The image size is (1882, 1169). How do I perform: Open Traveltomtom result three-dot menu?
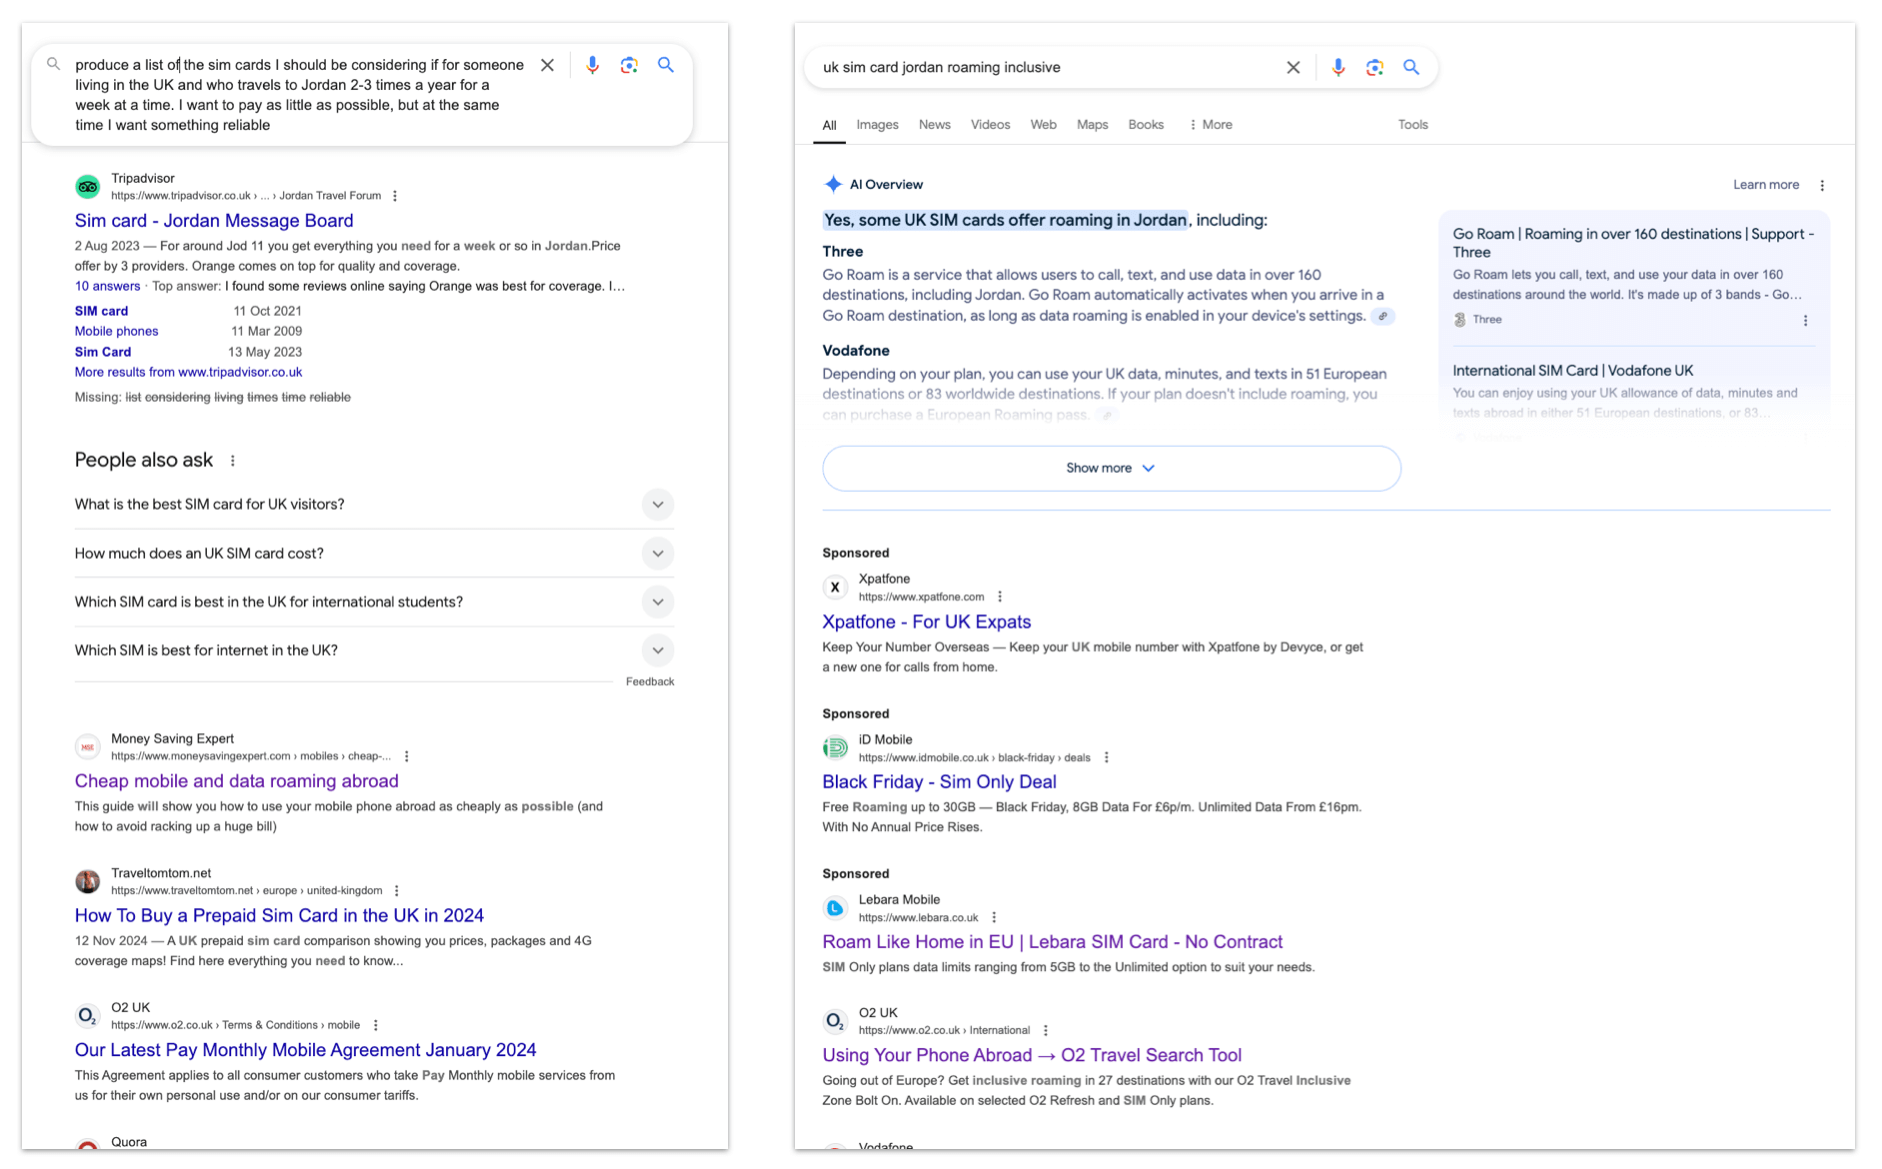[397, 891]
